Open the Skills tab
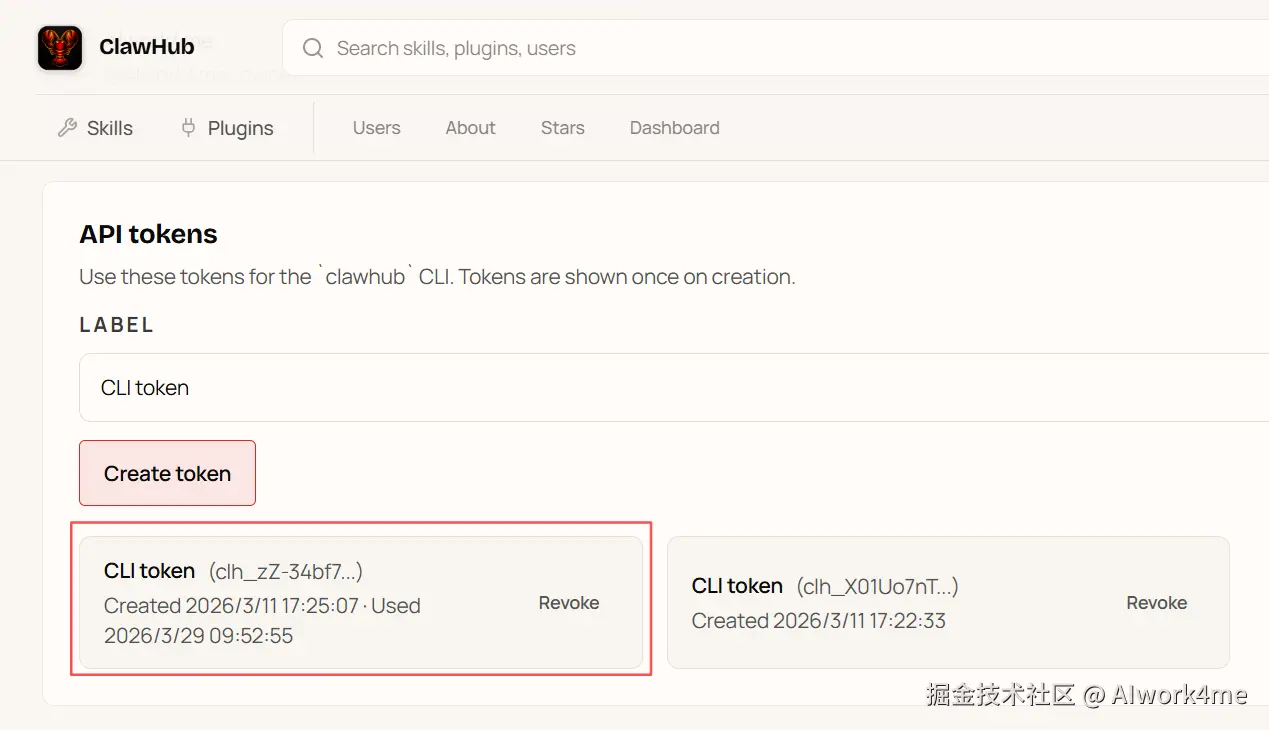This screenshot has height=730, width=1269. [96, 128]
